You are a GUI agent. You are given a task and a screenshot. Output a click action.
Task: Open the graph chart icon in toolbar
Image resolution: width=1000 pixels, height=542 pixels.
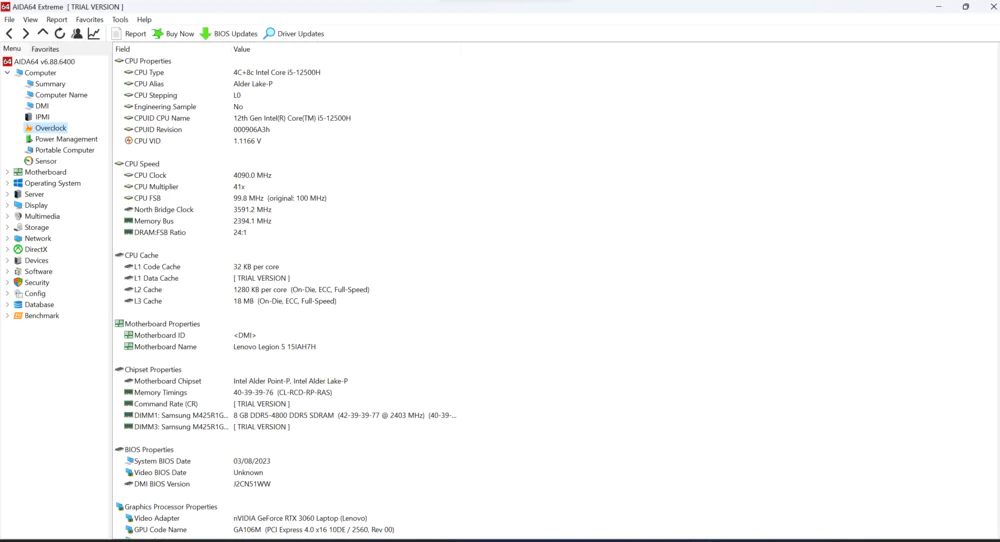94,34
